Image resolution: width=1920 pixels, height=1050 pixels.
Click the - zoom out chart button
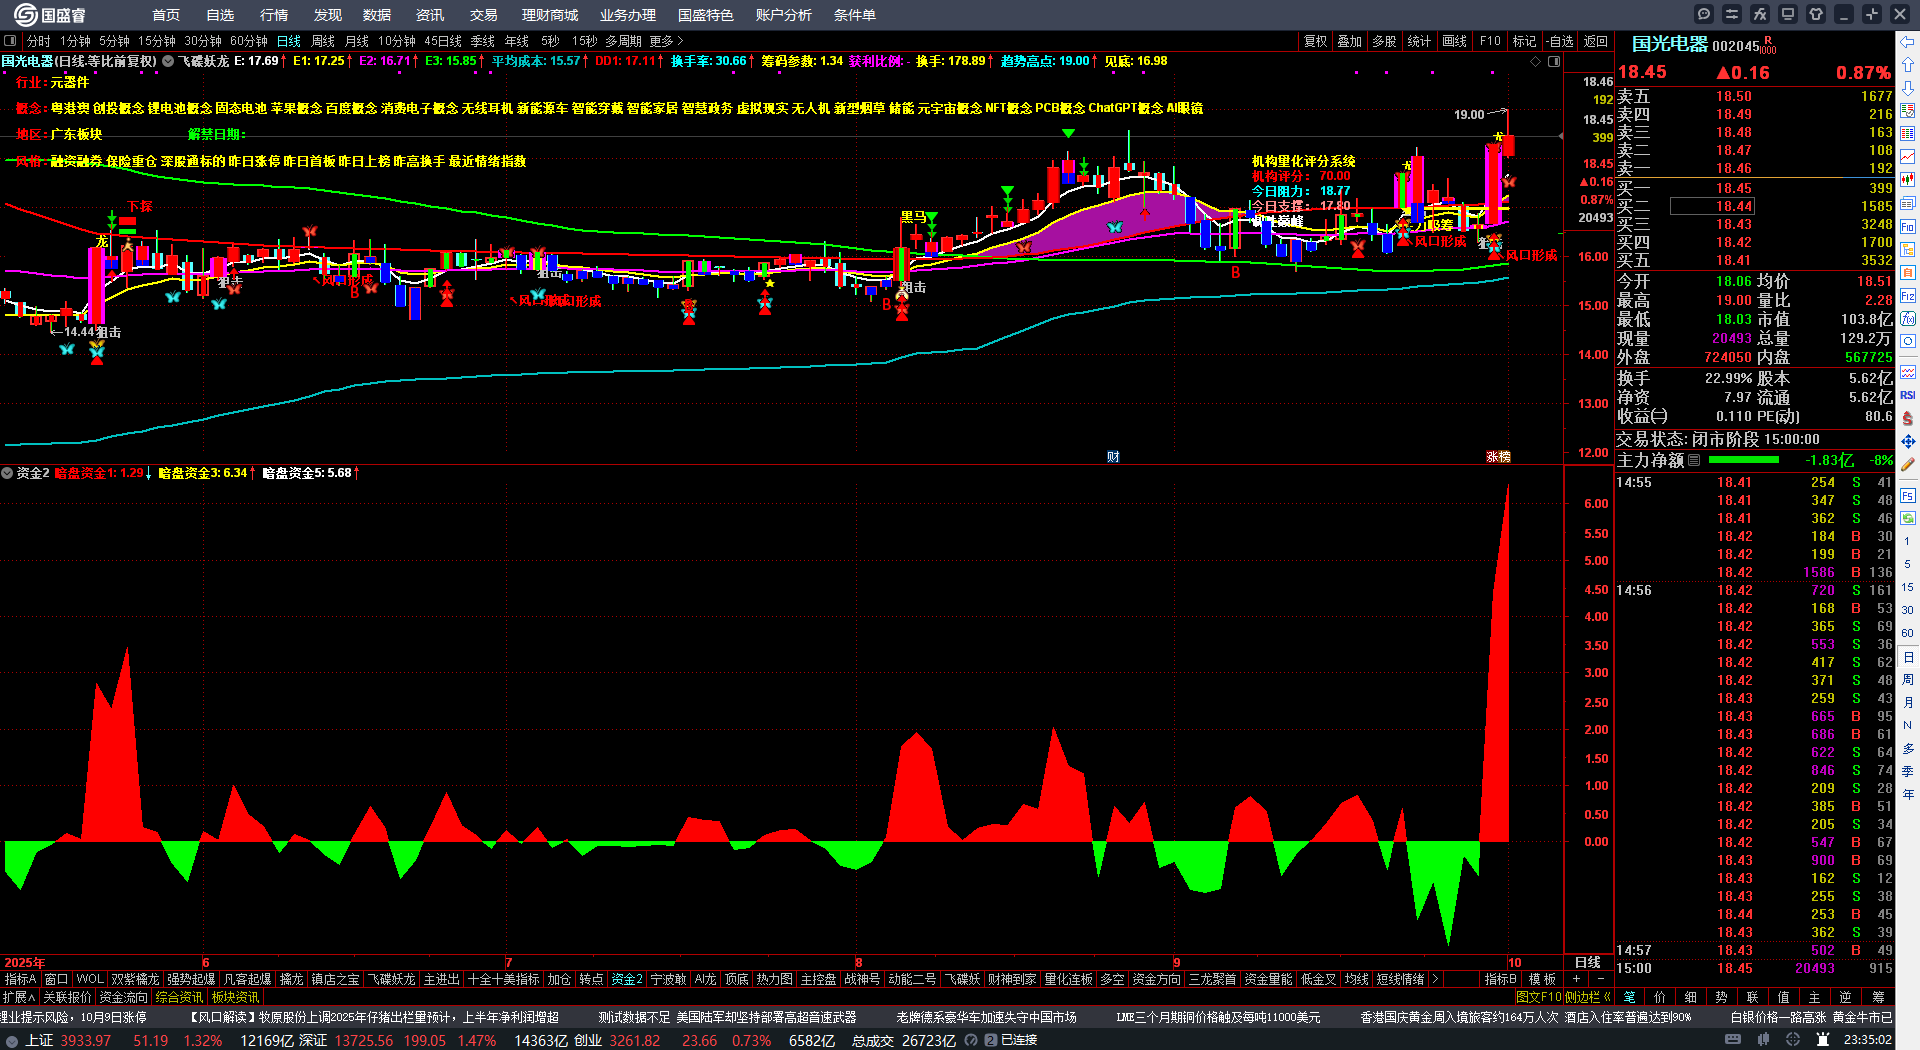(x=1600, y=979)
